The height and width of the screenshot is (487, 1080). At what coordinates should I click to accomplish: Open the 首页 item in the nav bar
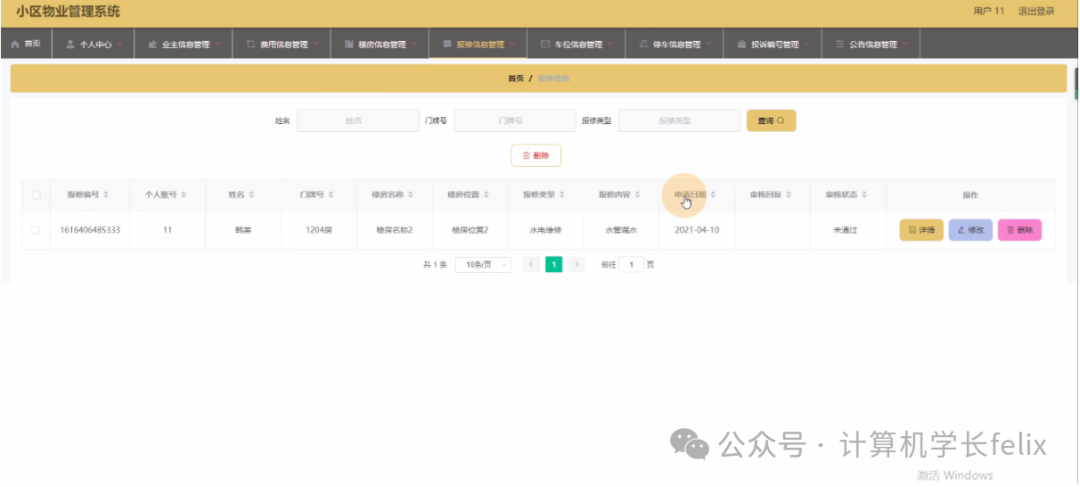[x=32, y=44]
